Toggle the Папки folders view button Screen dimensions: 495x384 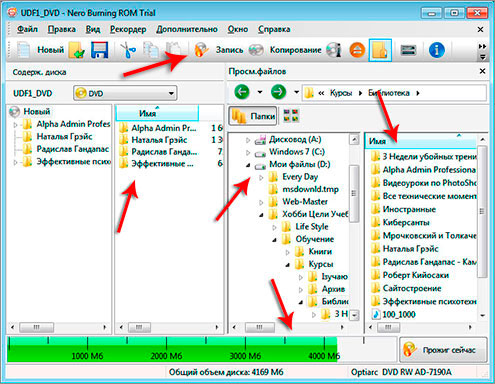[x=253, y=116]
